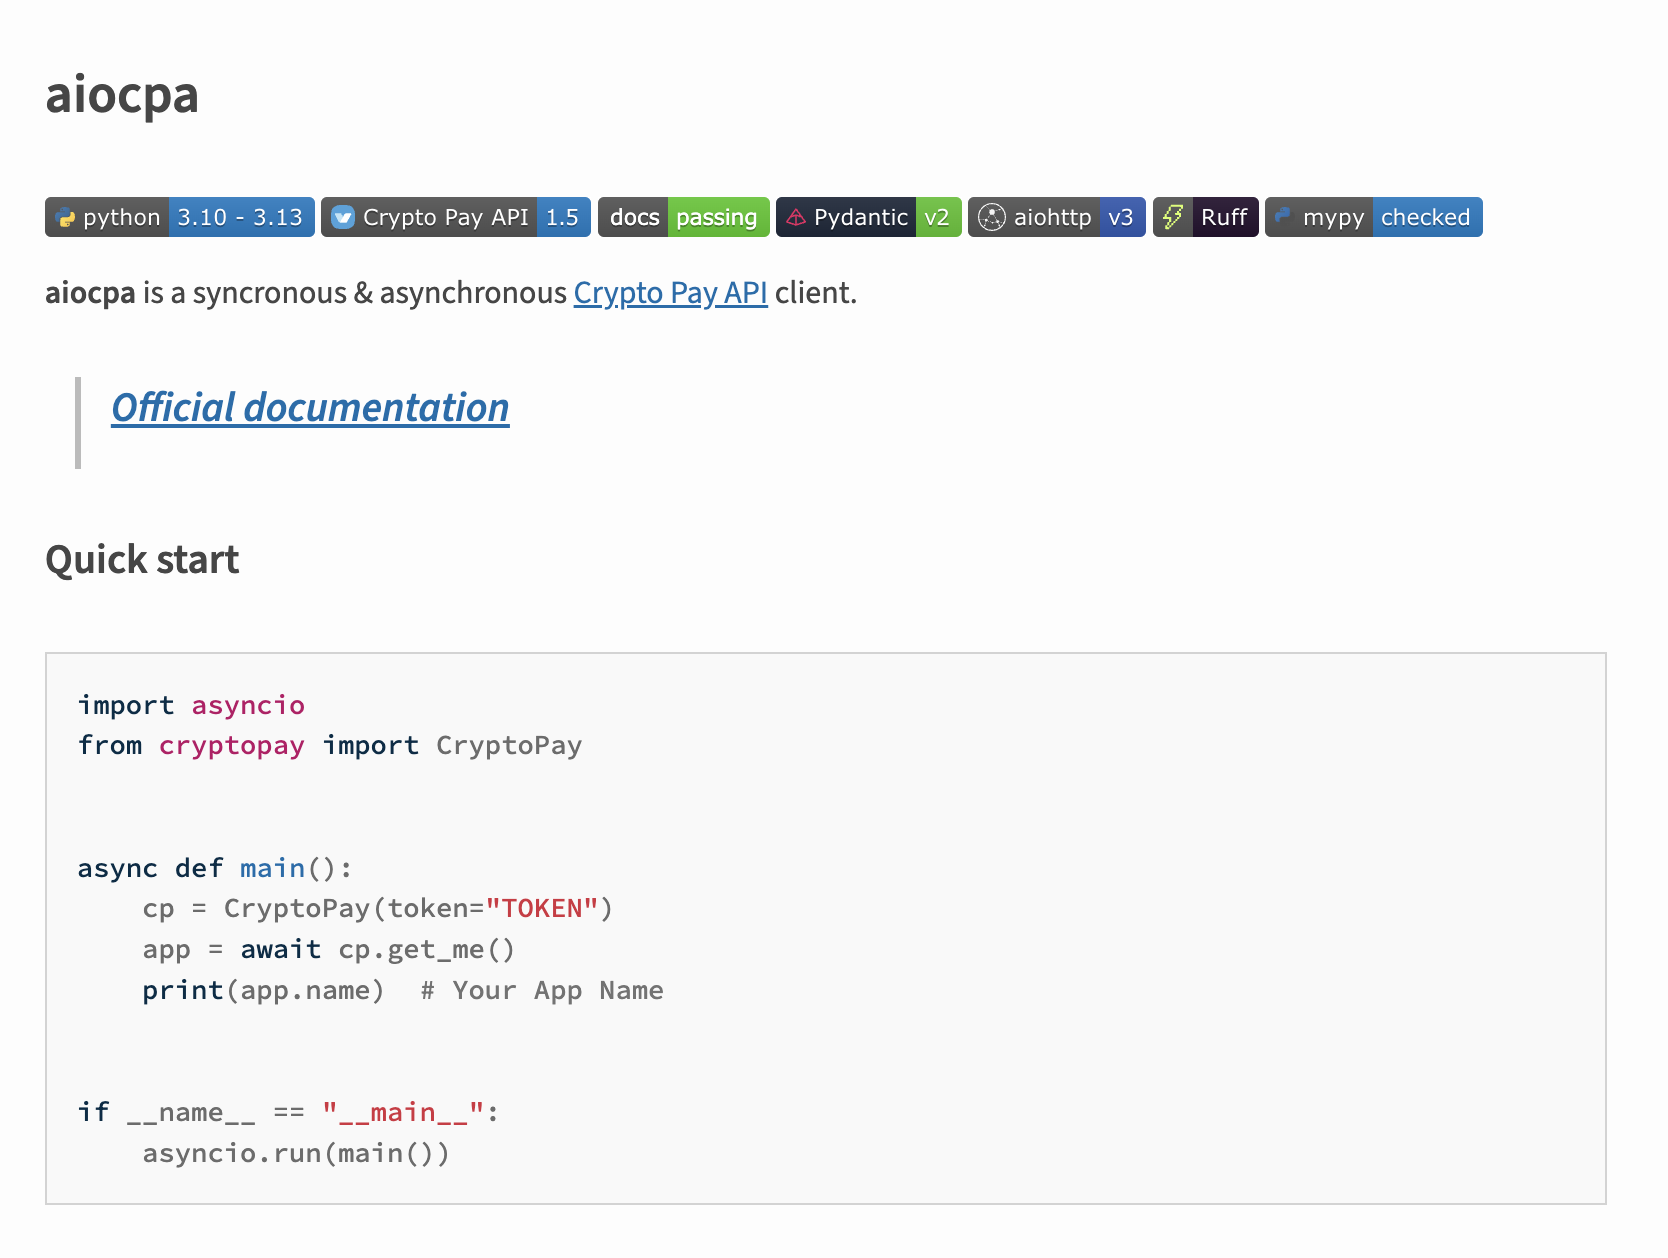1668x1258 pixels.
Task: Click the aiohttp logo icon
Action: click(991, 217)
